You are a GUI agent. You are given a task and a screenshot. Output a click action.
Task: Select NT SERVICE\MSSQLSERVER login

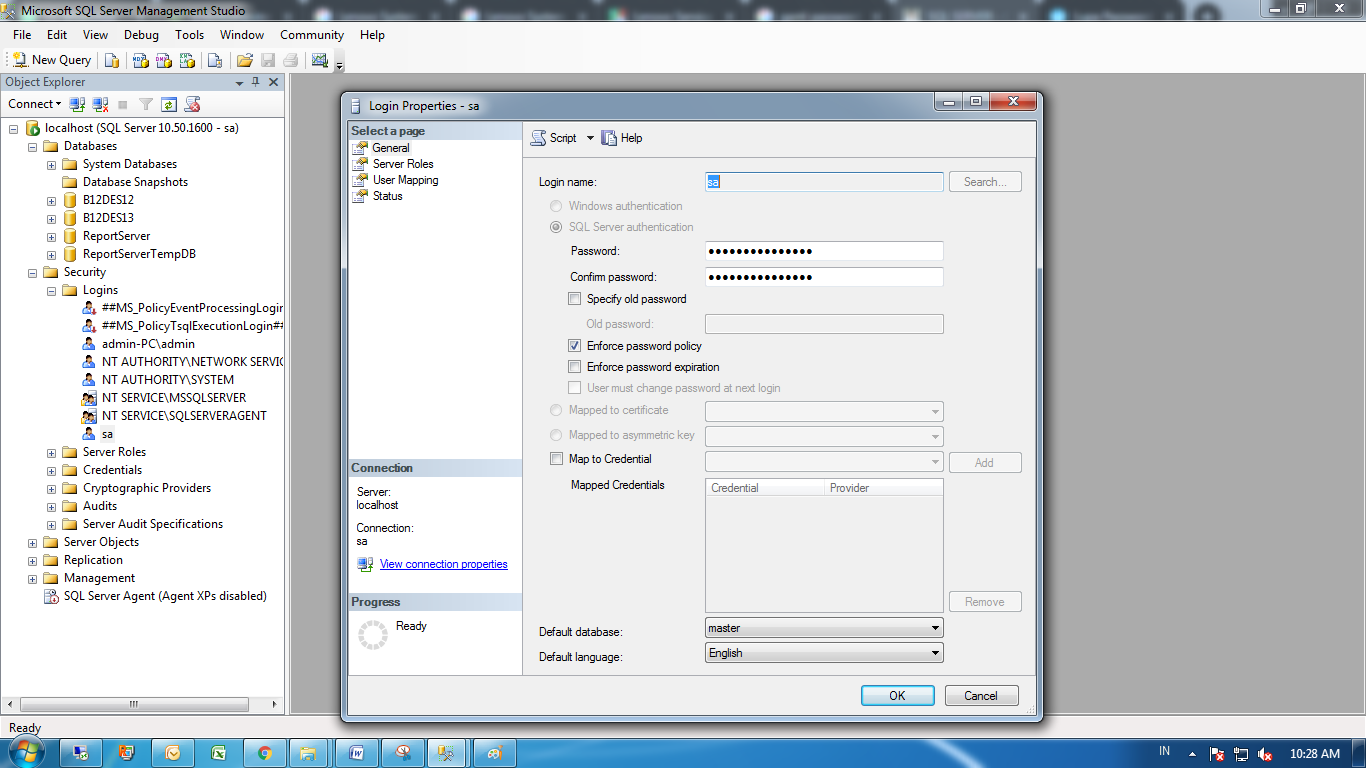point(174,398)
